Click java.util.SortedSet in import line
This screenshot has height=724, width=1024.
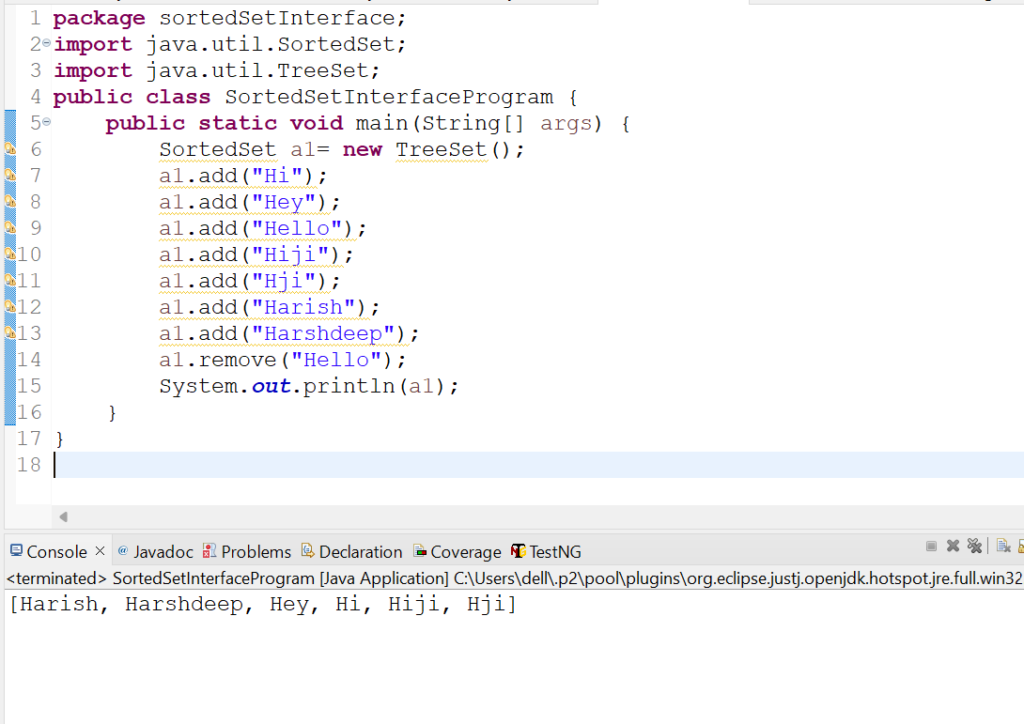point(270,44)
